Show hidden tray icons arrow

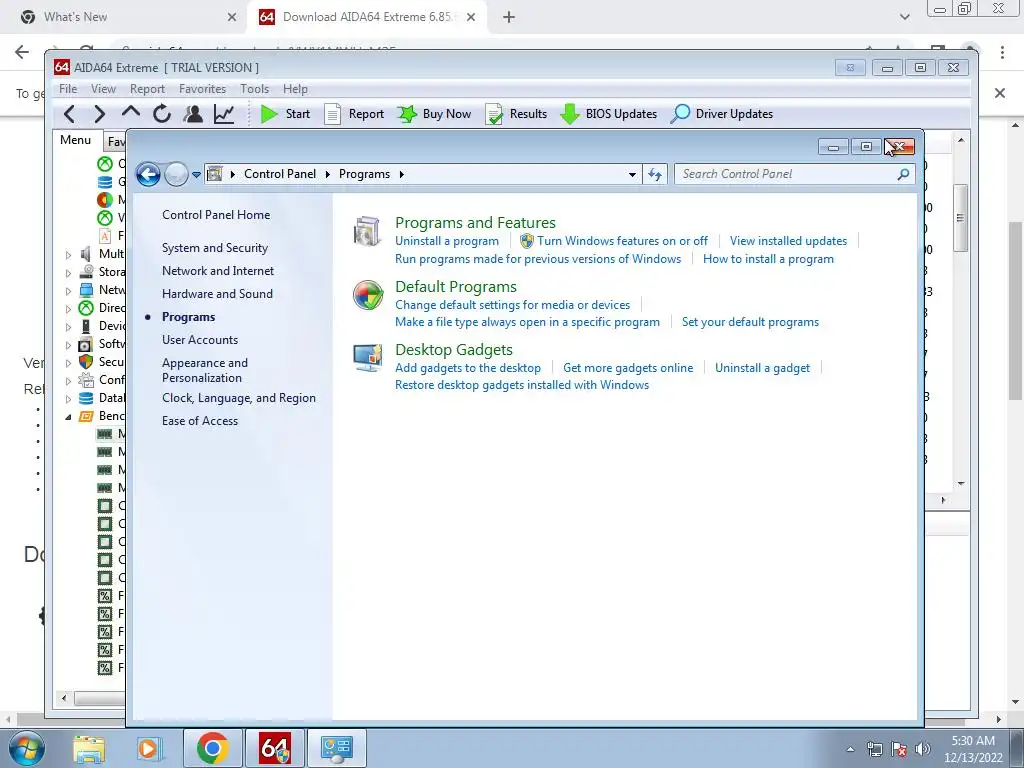[850, 749]
